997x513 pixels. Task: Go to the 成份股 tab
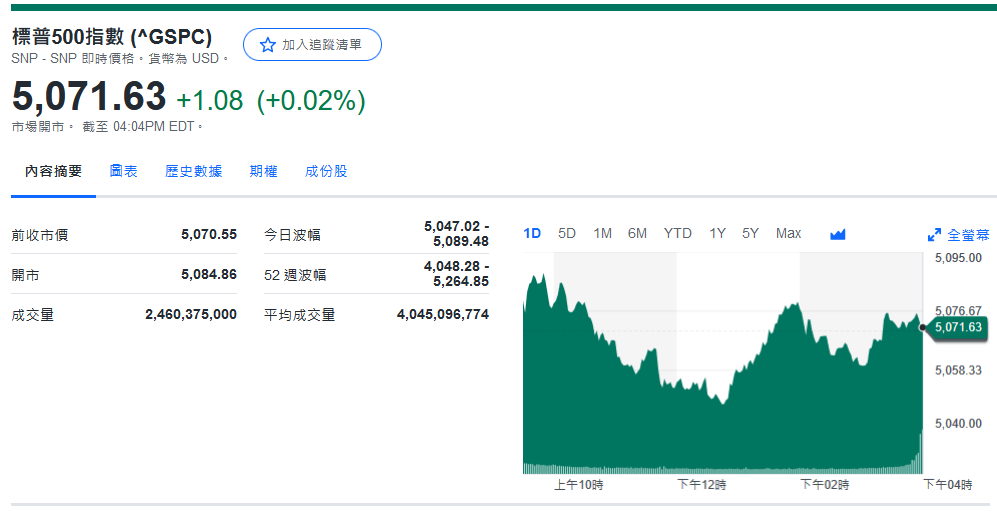click(x=326, y=171)
